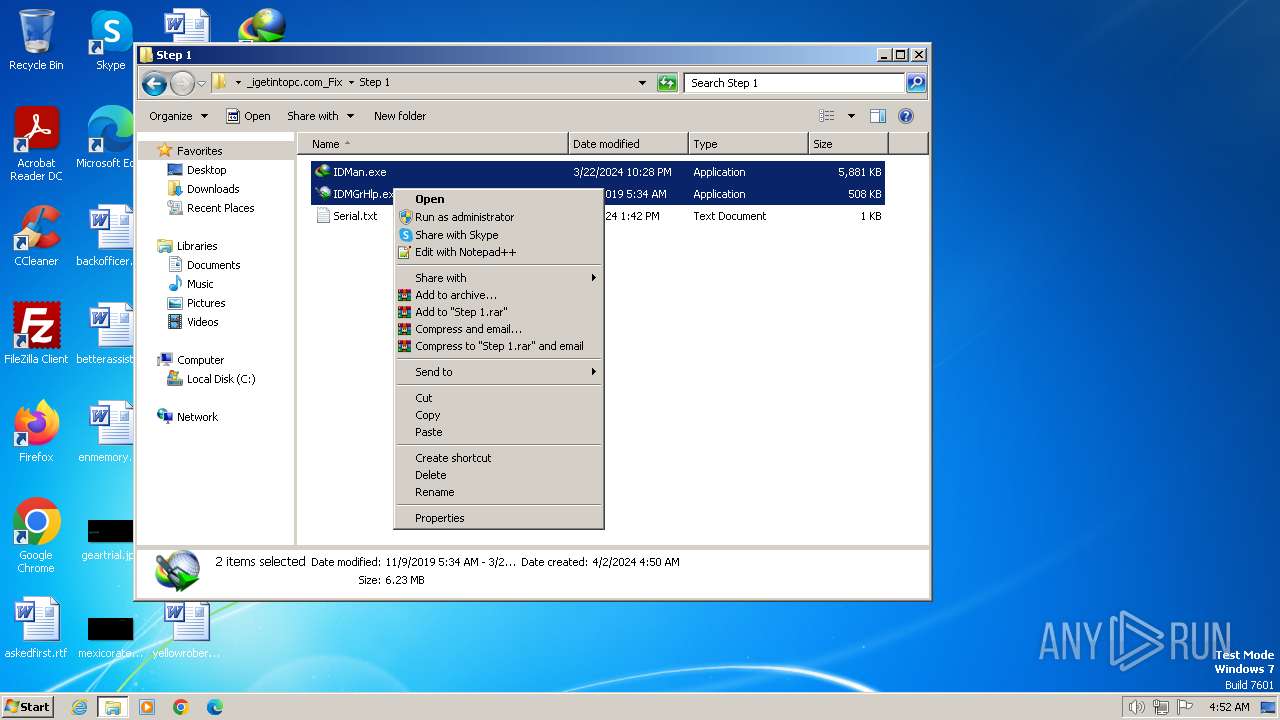The image size is (1280, 720).
Task: Click Windows Media Player taskbar icon
Action: coord(147,707)
